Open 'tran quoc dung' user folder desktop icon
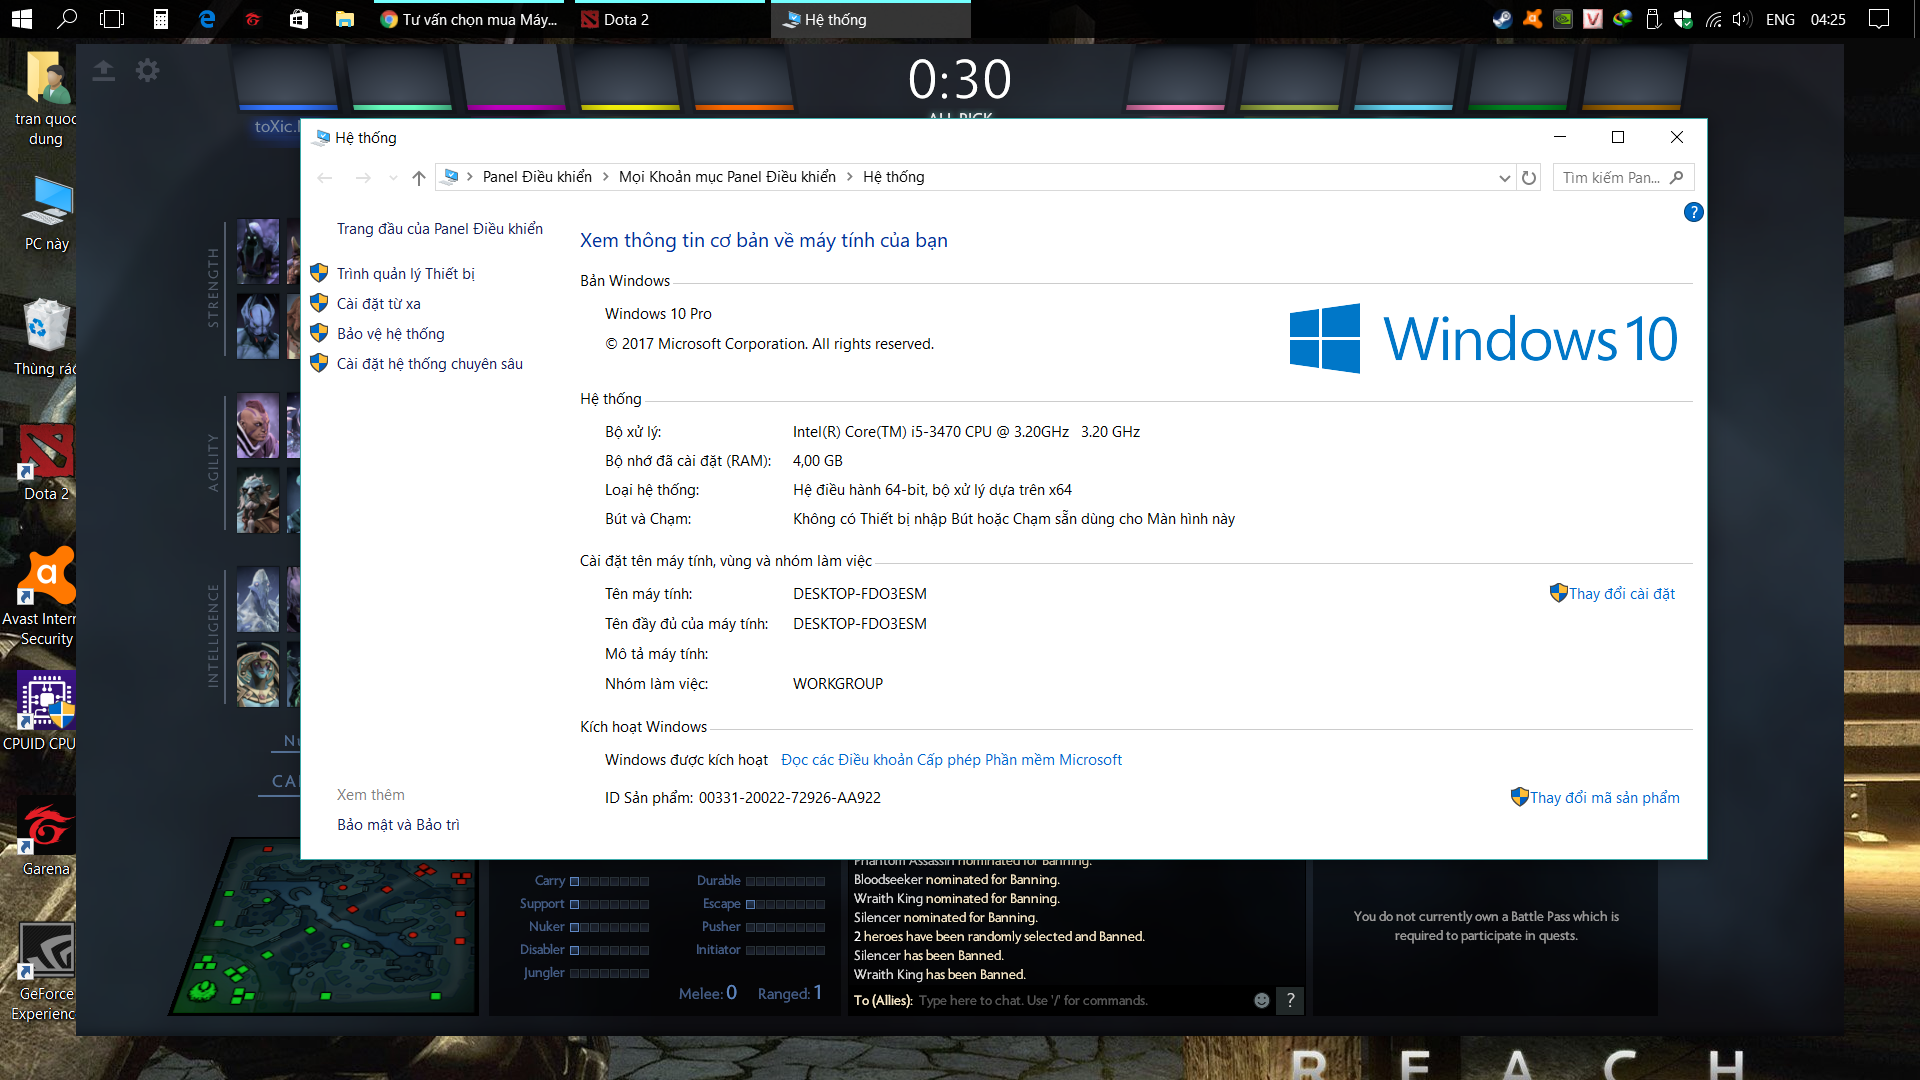The width and height of the screenshot is (1920, 1080). pyautogui.click(x=45, y=99)
